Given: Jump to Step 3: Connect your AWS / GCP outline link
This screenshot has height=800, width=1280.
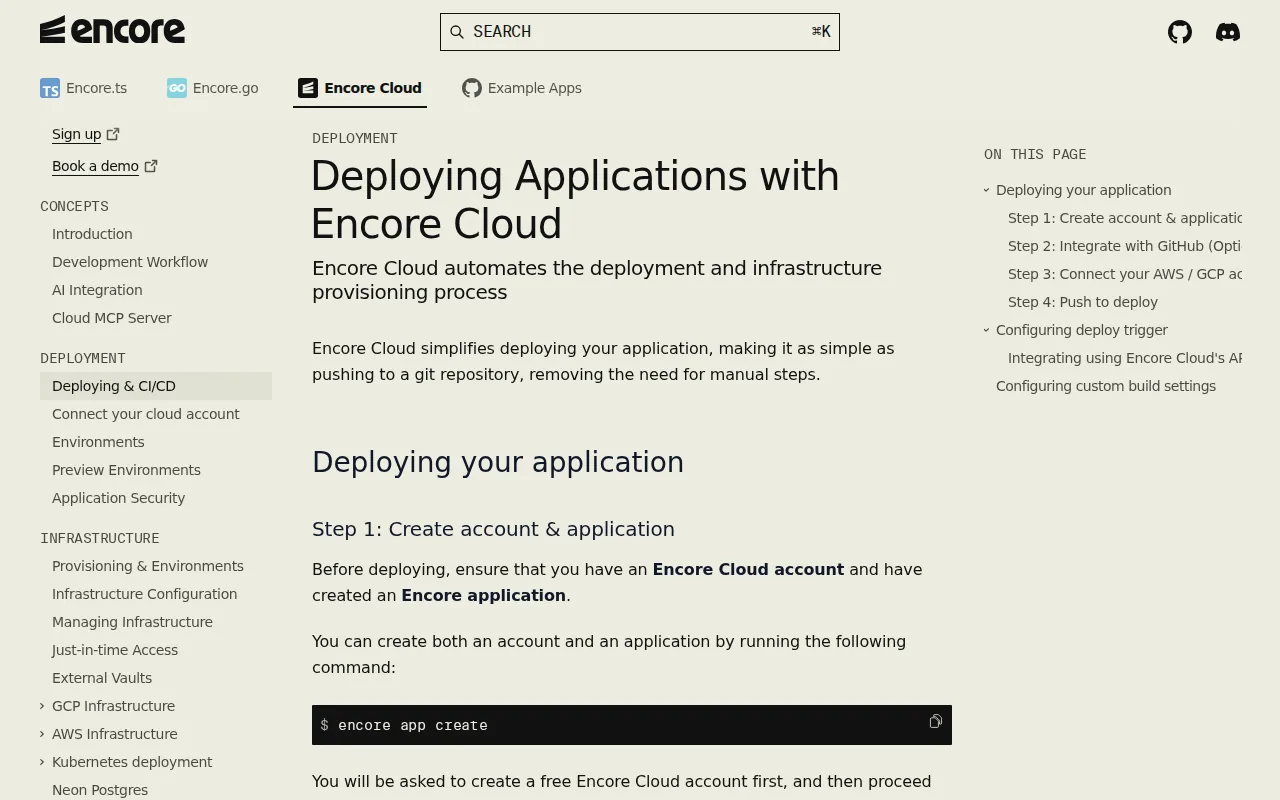Looking at the screenshot, I should (x=1125, y=274).
